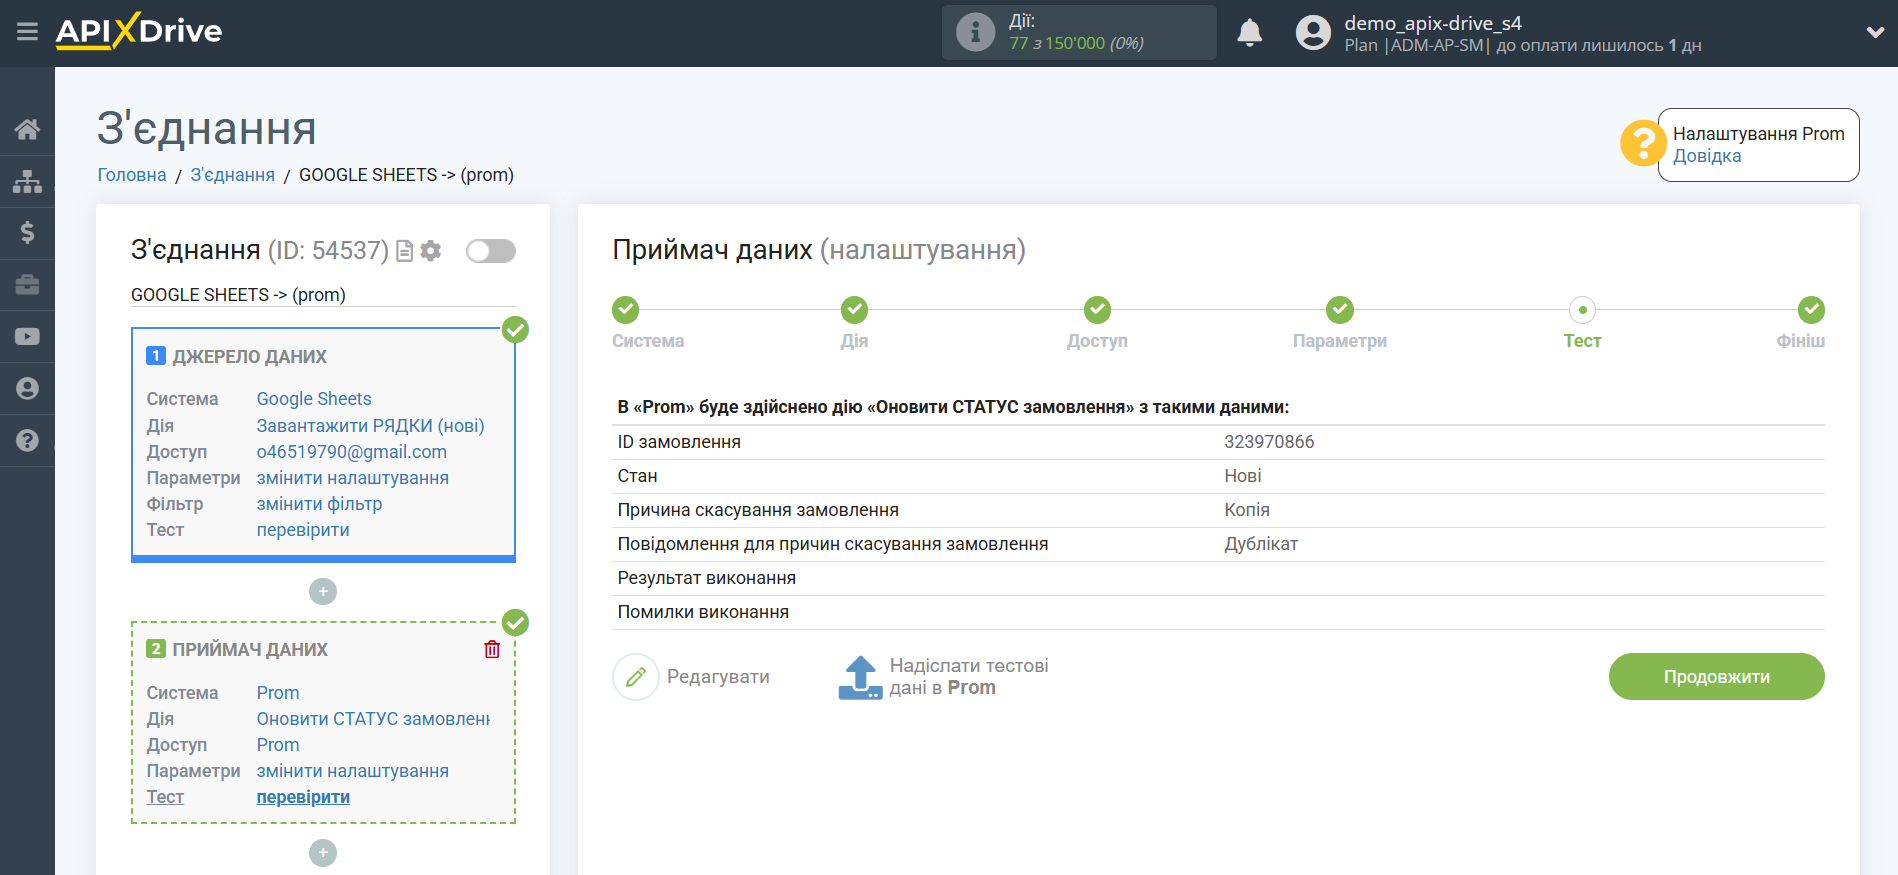Screen dimensions: 1898x875
Task: Add a step between source and receiver
Action: click(323, 592)
